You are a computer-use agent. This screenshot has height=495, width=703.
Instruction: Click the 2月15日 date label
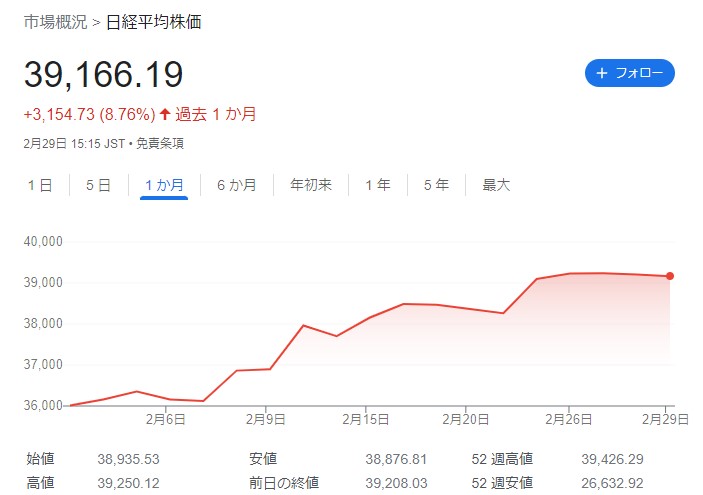coord(365,419)
